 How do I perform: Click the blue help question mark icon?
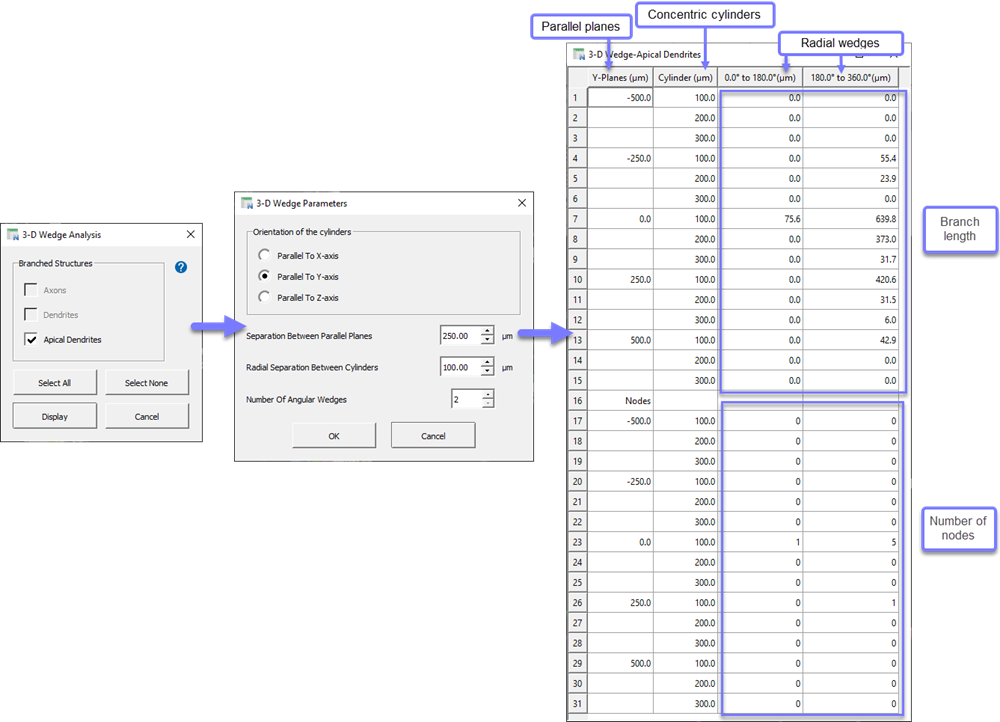[181, 267]
